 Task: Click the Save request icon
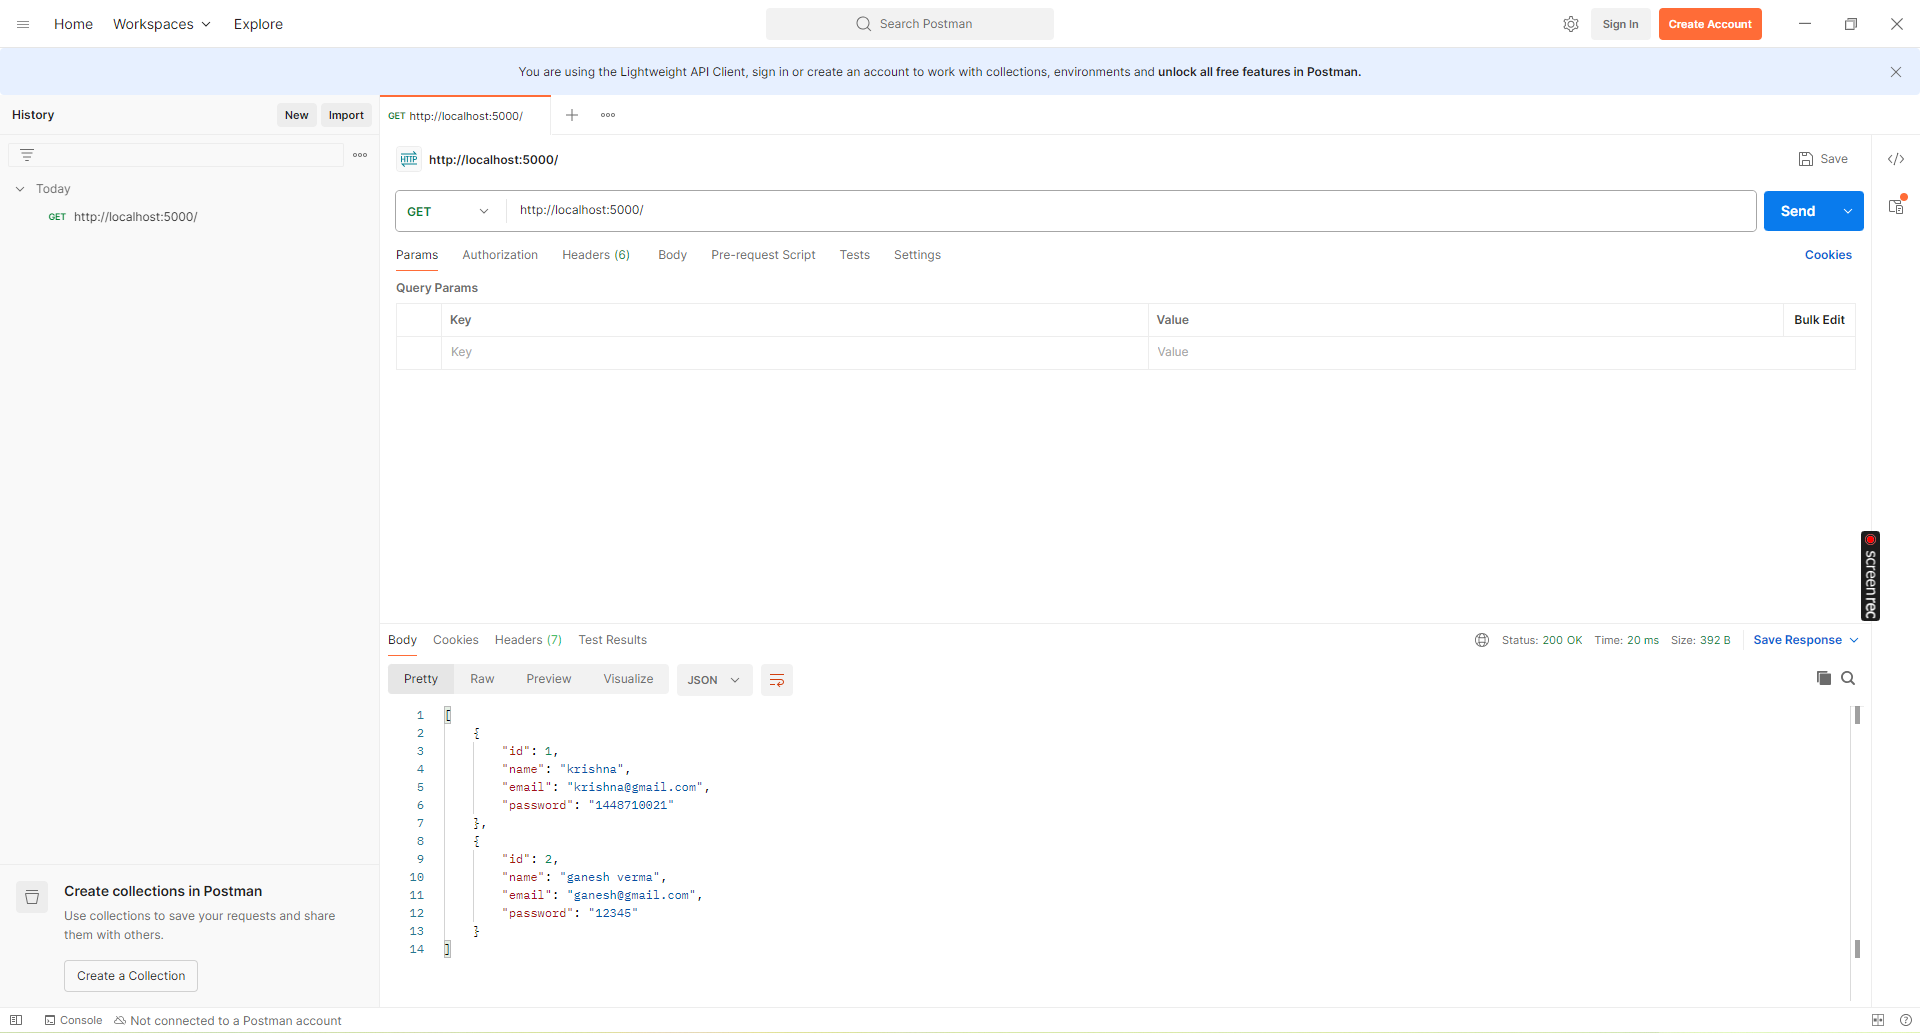1806,159
